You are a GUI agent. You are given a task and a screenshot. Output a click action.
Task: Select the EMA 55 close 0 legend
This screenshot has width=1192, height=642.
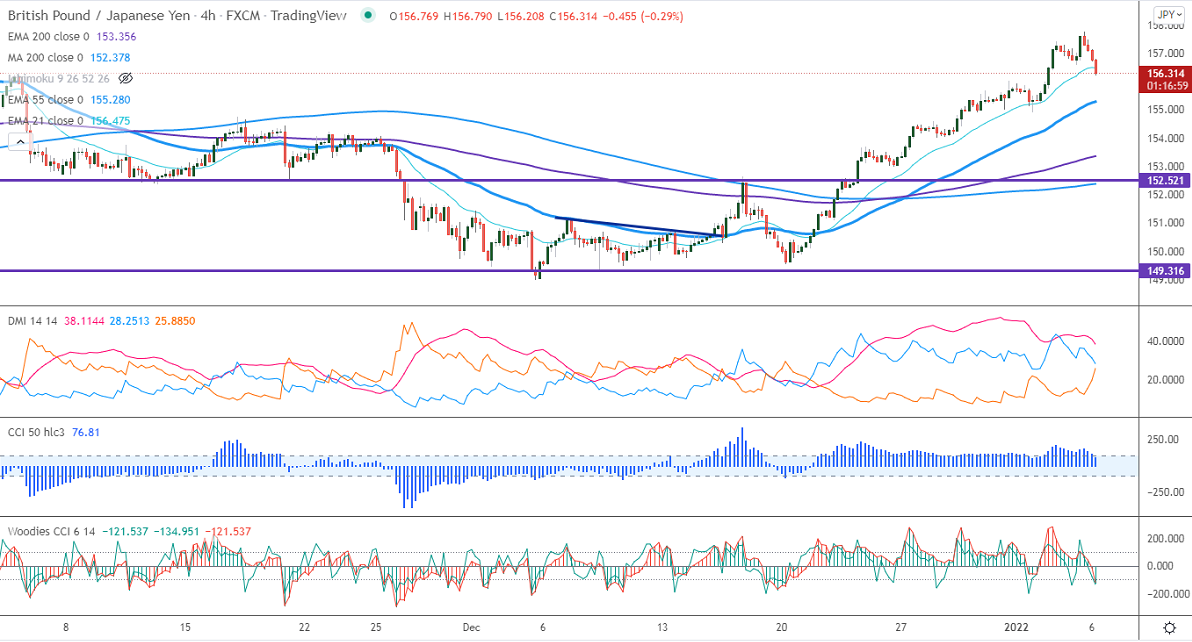[46, 100]
